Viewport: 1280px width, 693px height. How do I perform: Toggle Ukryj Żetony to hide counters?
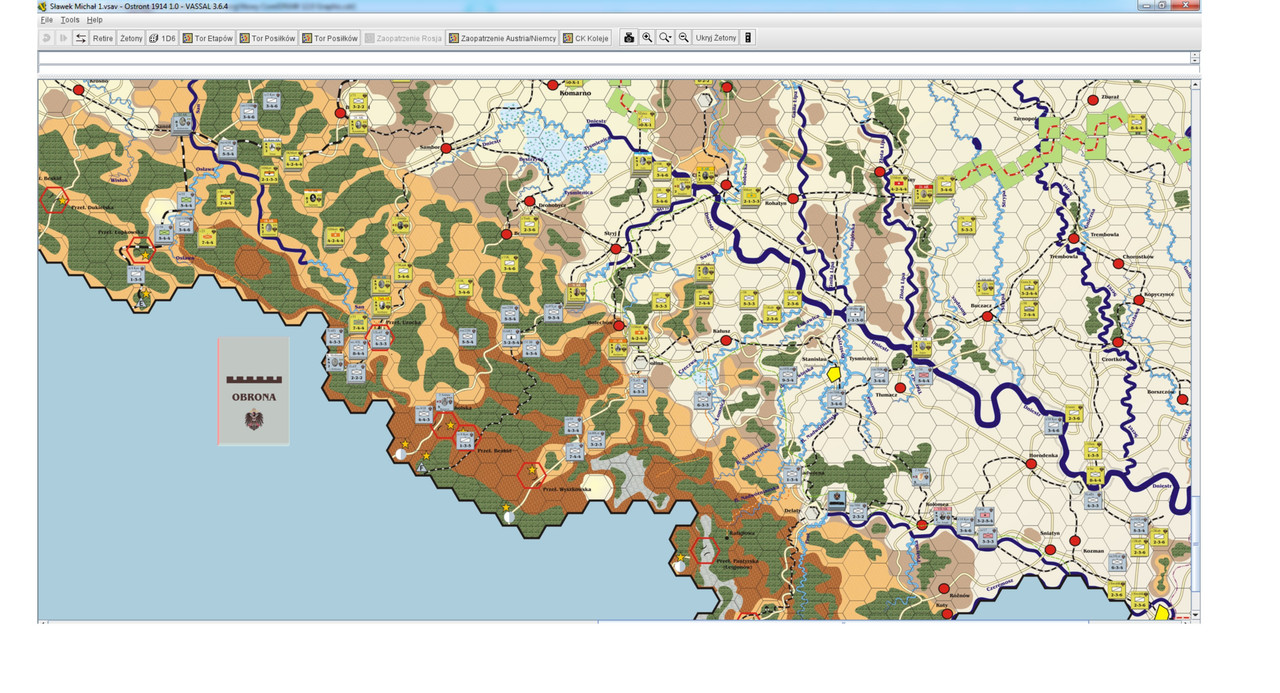point(716,38)
